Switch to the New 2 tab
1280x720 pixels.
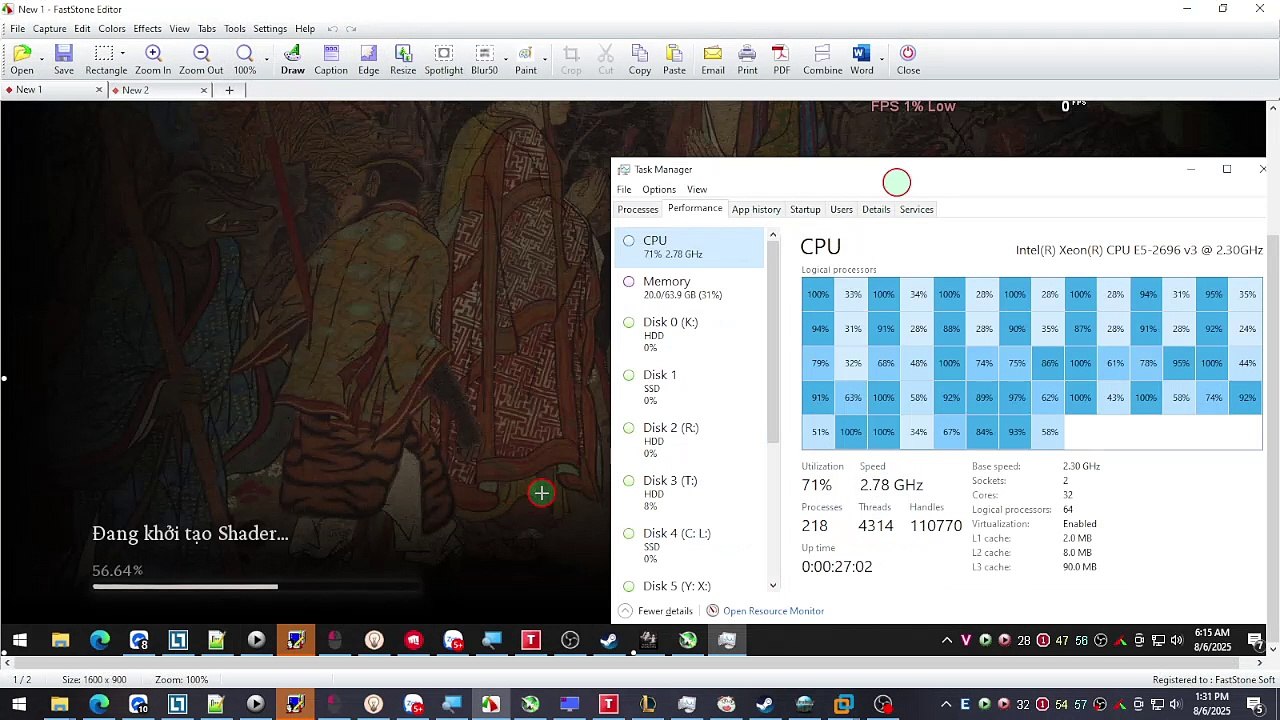point(136,90)
